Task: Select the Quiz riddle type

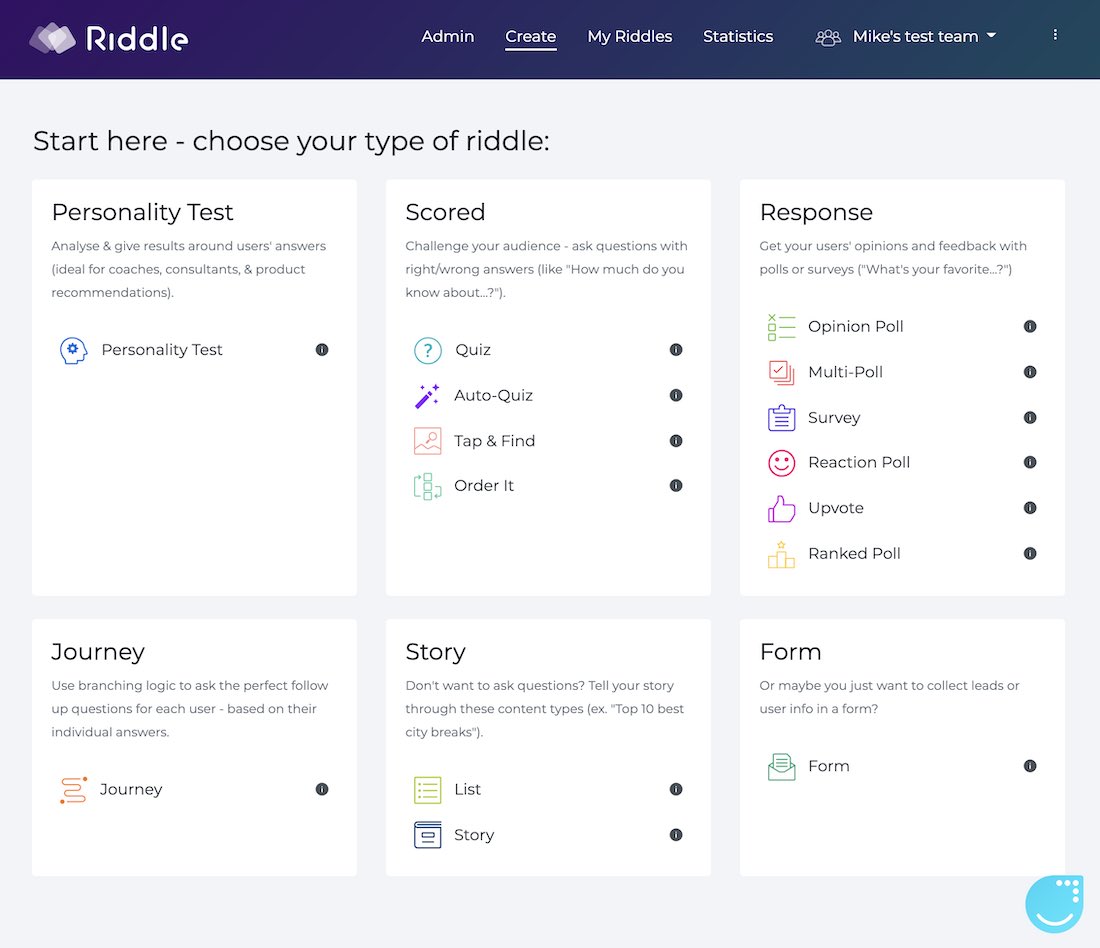Action: 473,349
